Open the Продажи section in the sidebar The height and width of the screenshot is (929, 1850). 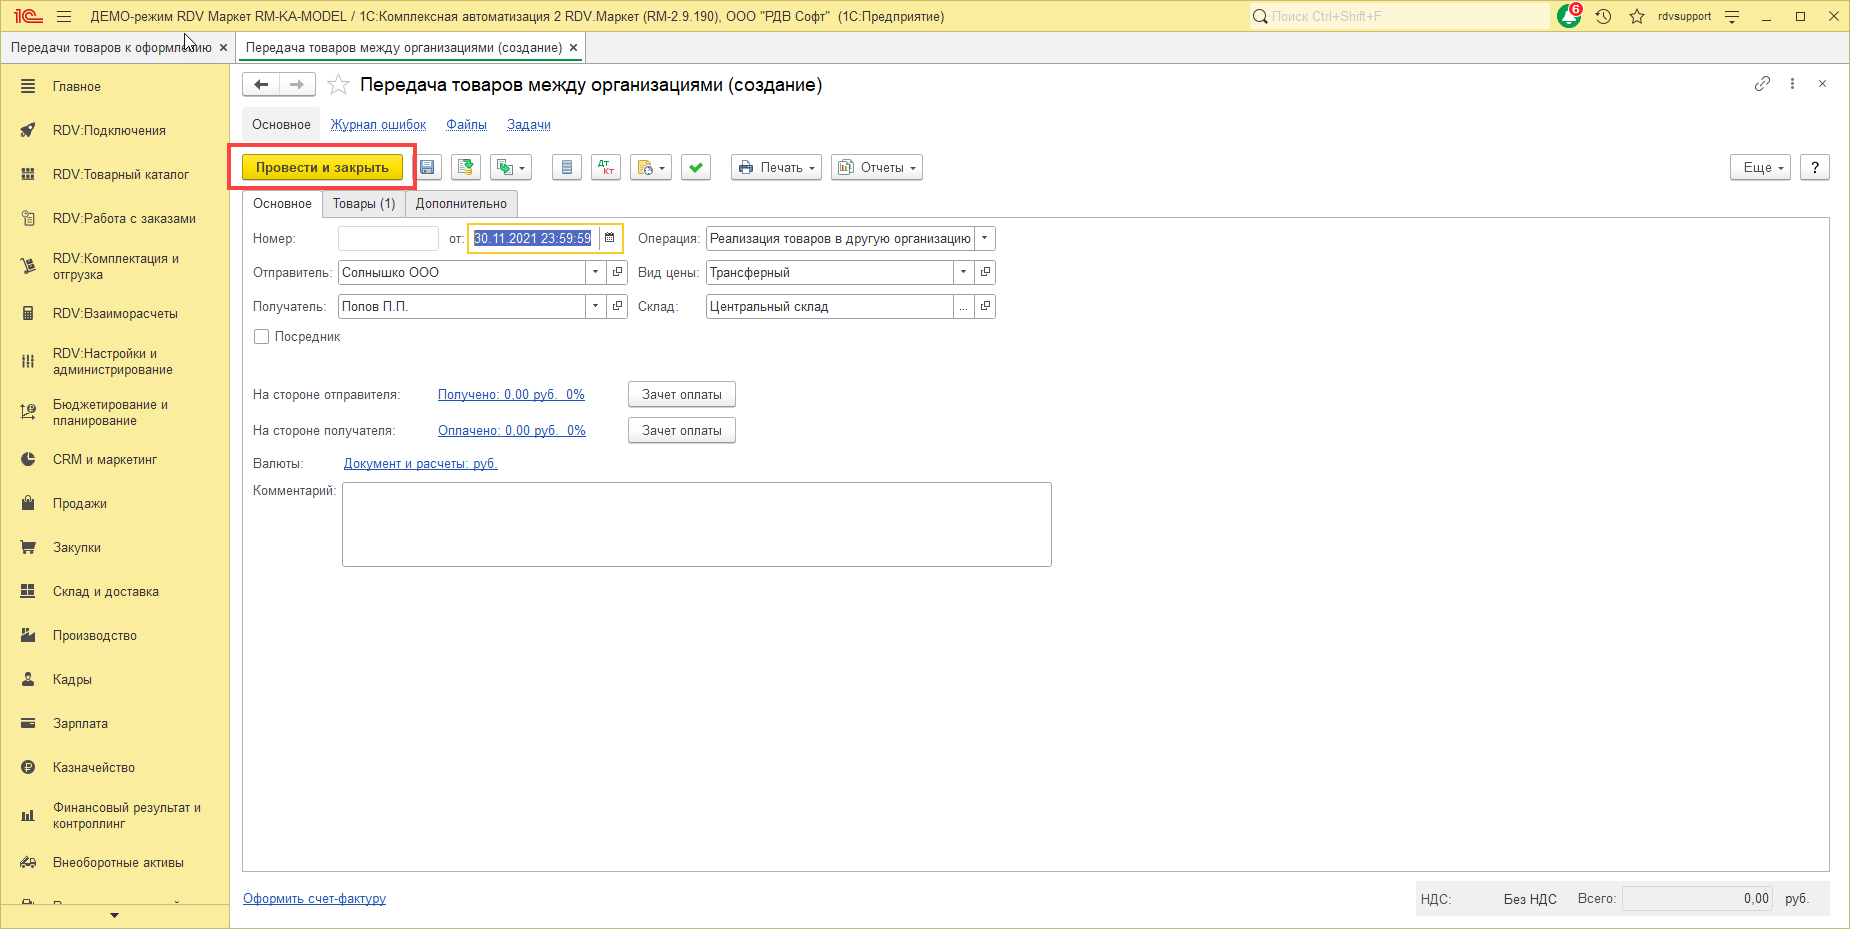80,504
